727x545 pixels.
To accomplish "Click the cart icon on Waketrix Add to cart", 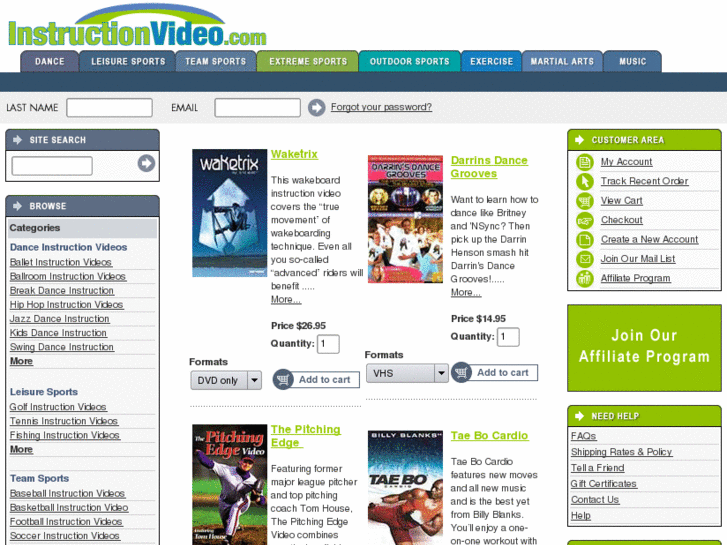I will pos(283,379).
